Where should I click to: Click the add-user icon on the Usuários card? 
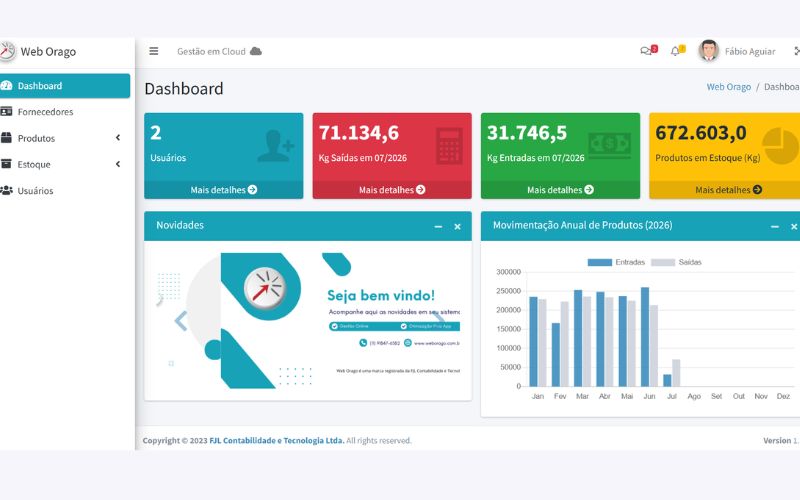click(275, 146)
